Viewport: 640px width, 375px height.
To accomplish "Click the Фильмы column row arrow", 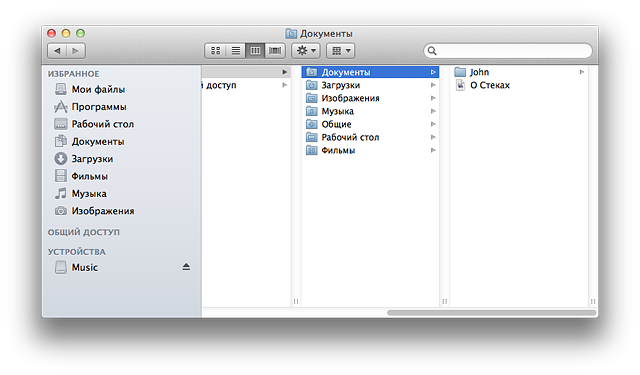I will (x=433, y=151).
